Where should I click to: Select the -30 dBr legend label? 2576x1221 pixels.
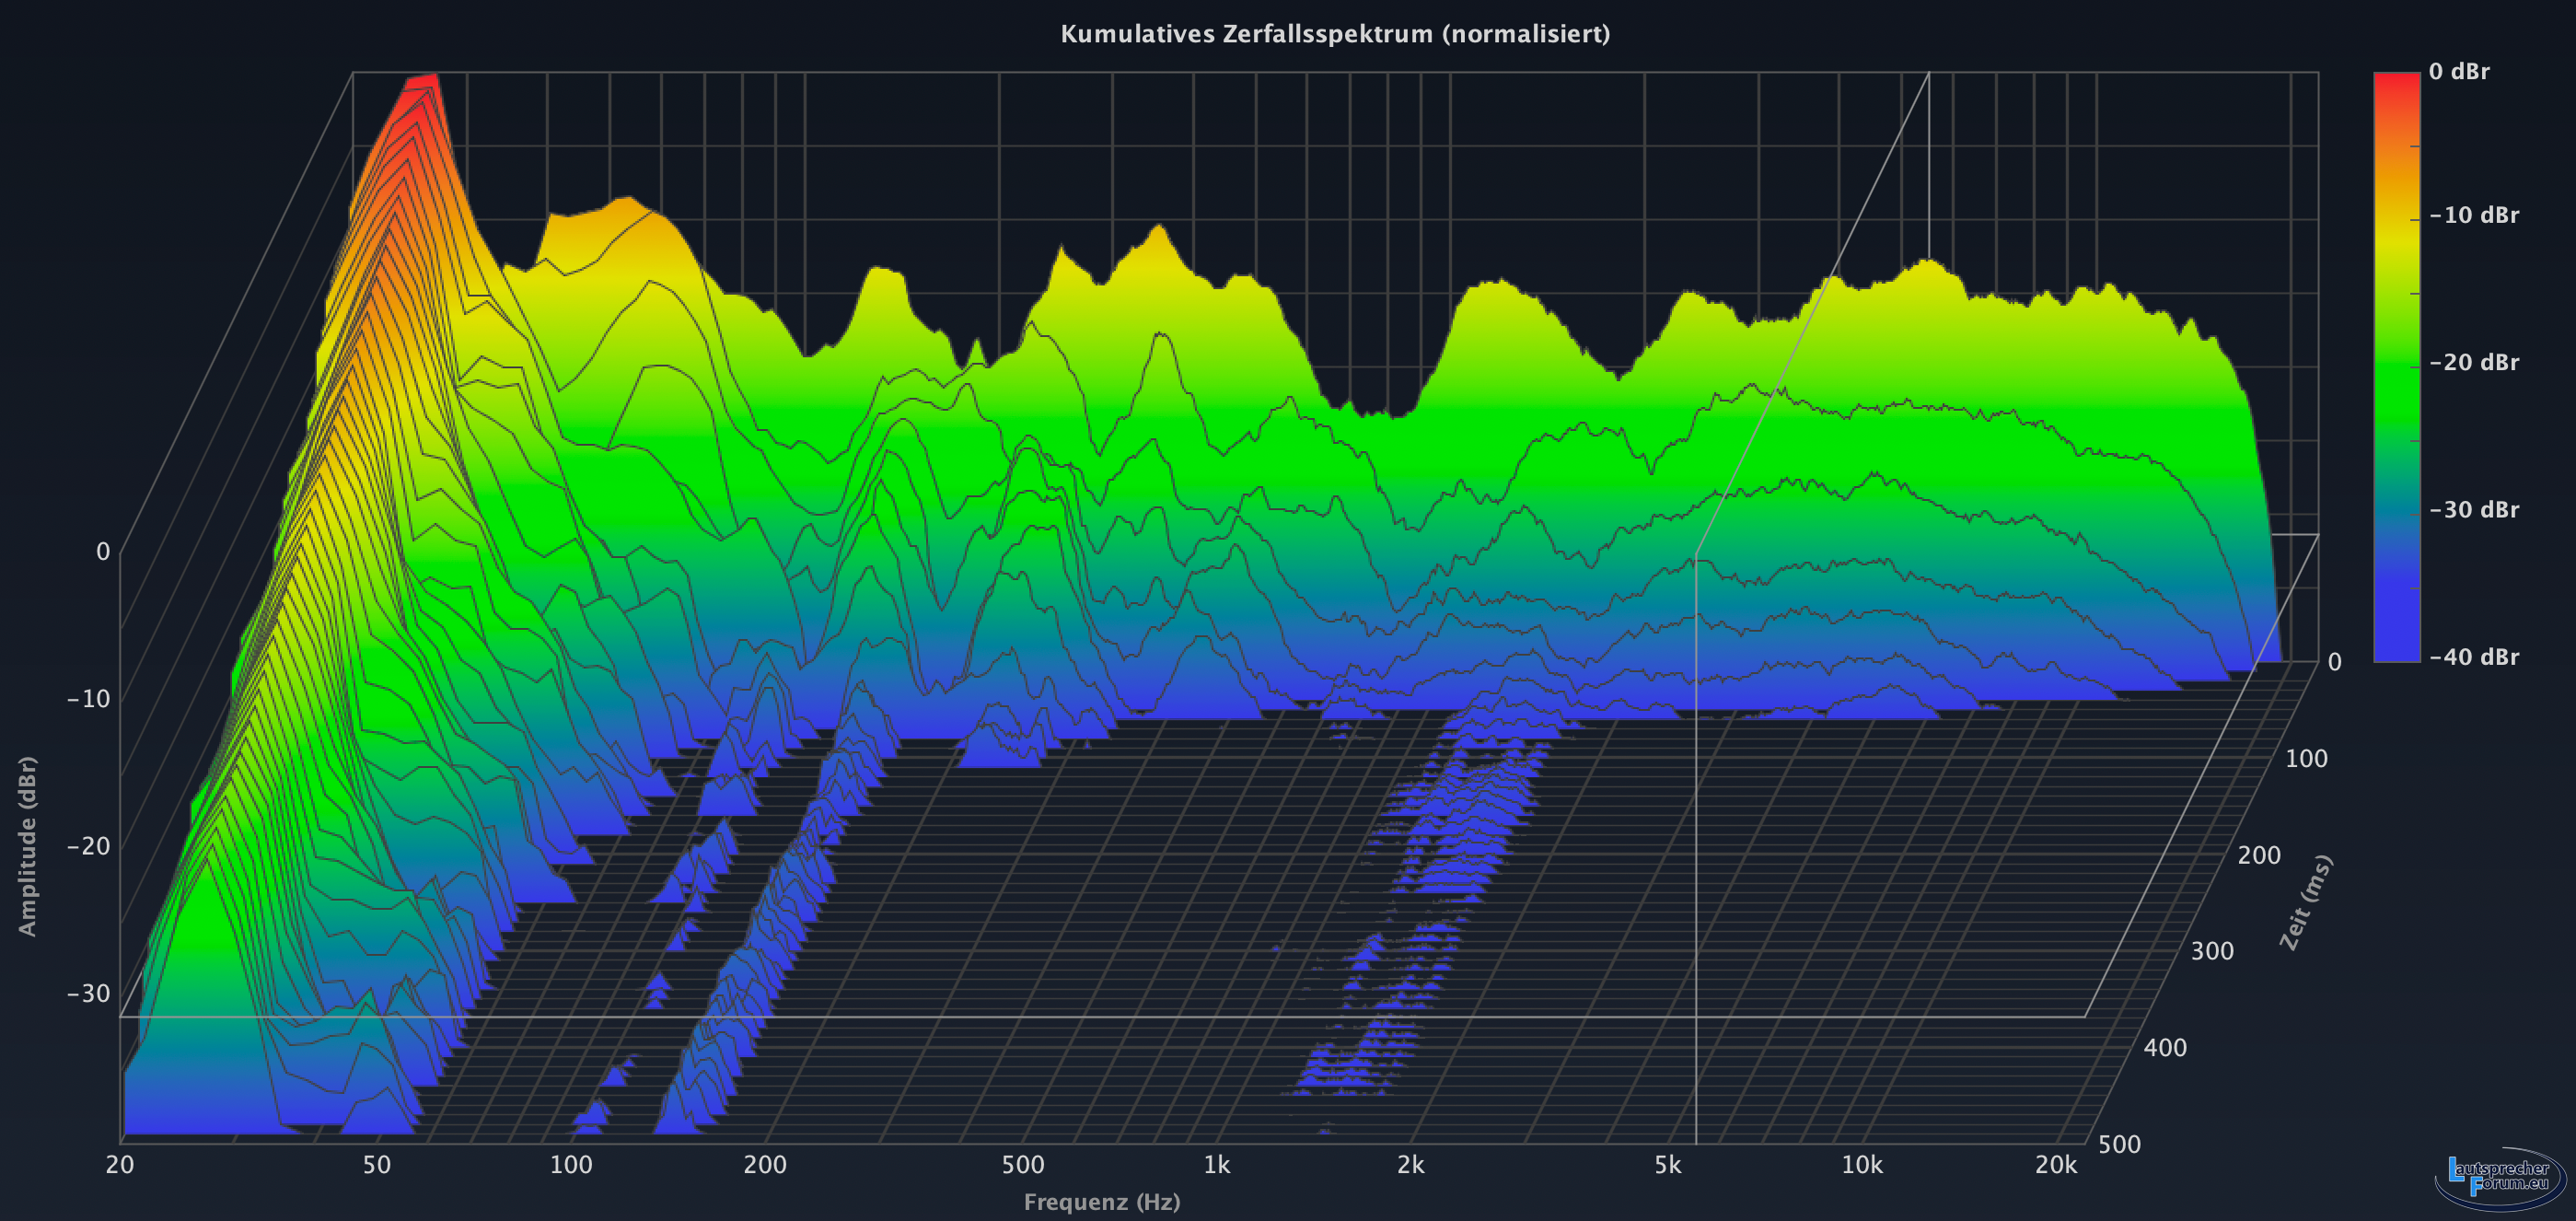(2474, 510)
